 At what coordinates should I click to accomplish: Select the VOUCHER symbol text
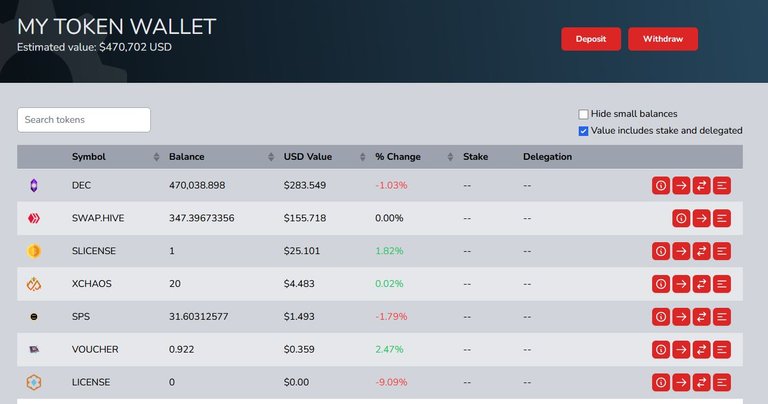[x=95, y=350]
